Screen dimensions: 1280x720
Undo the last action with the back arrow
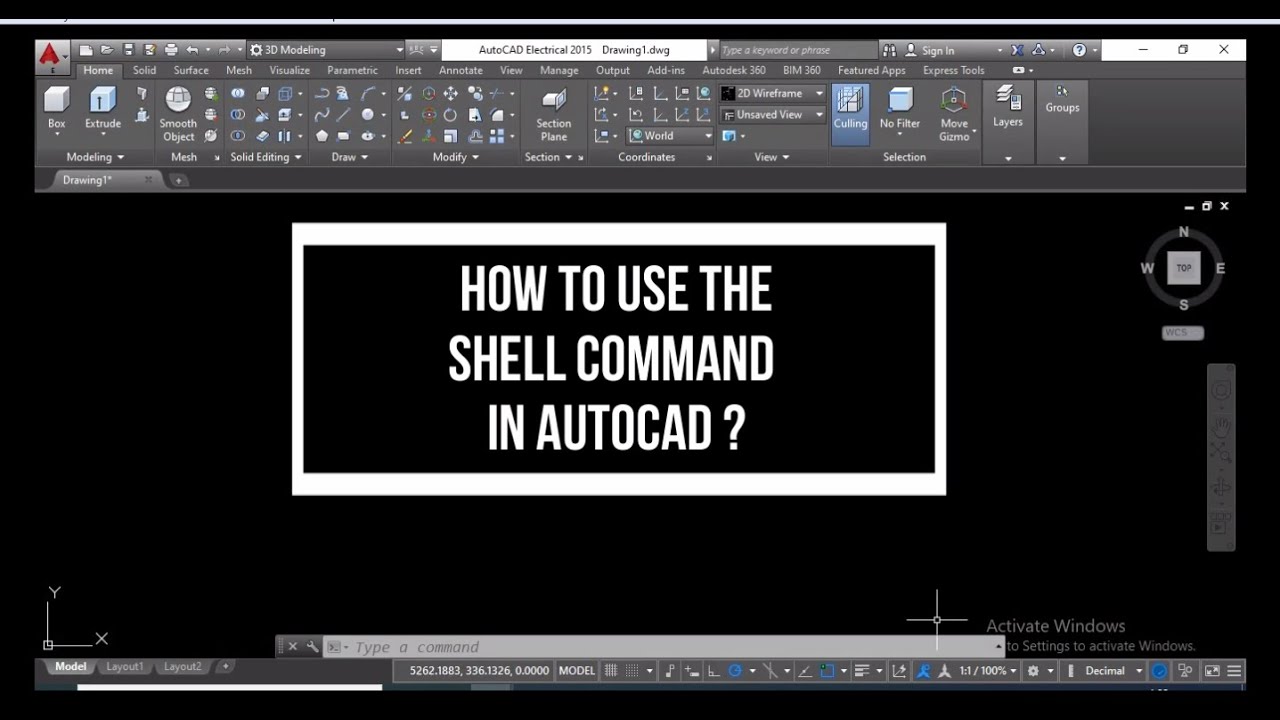[192, 50]
